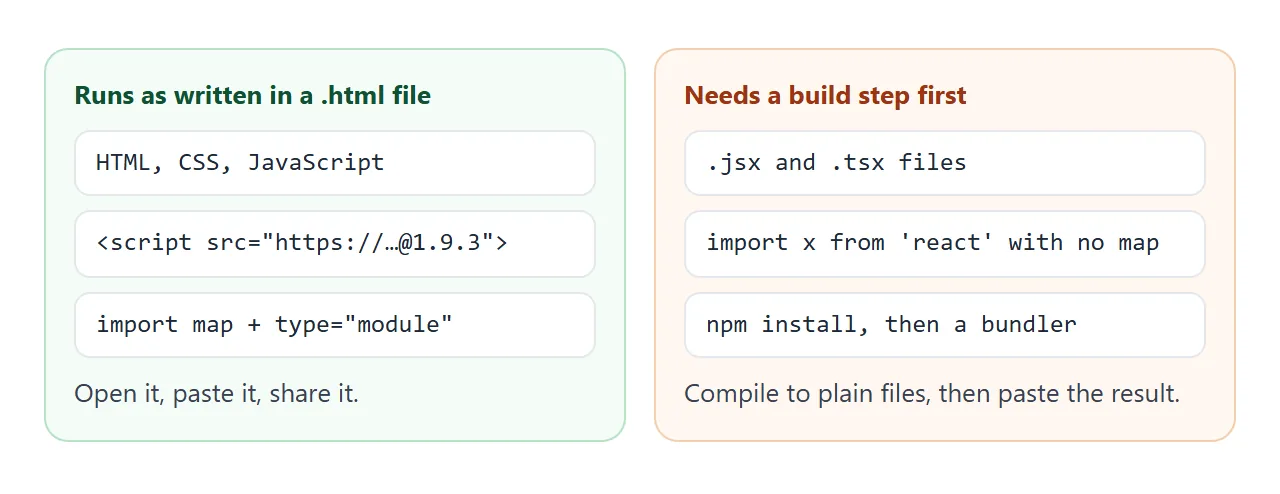The height and width of the screenshot is (494, 1280).
Task: Click the 'Compile to plain files' caption
Action: pyautogui.click(x=933, y=394)
